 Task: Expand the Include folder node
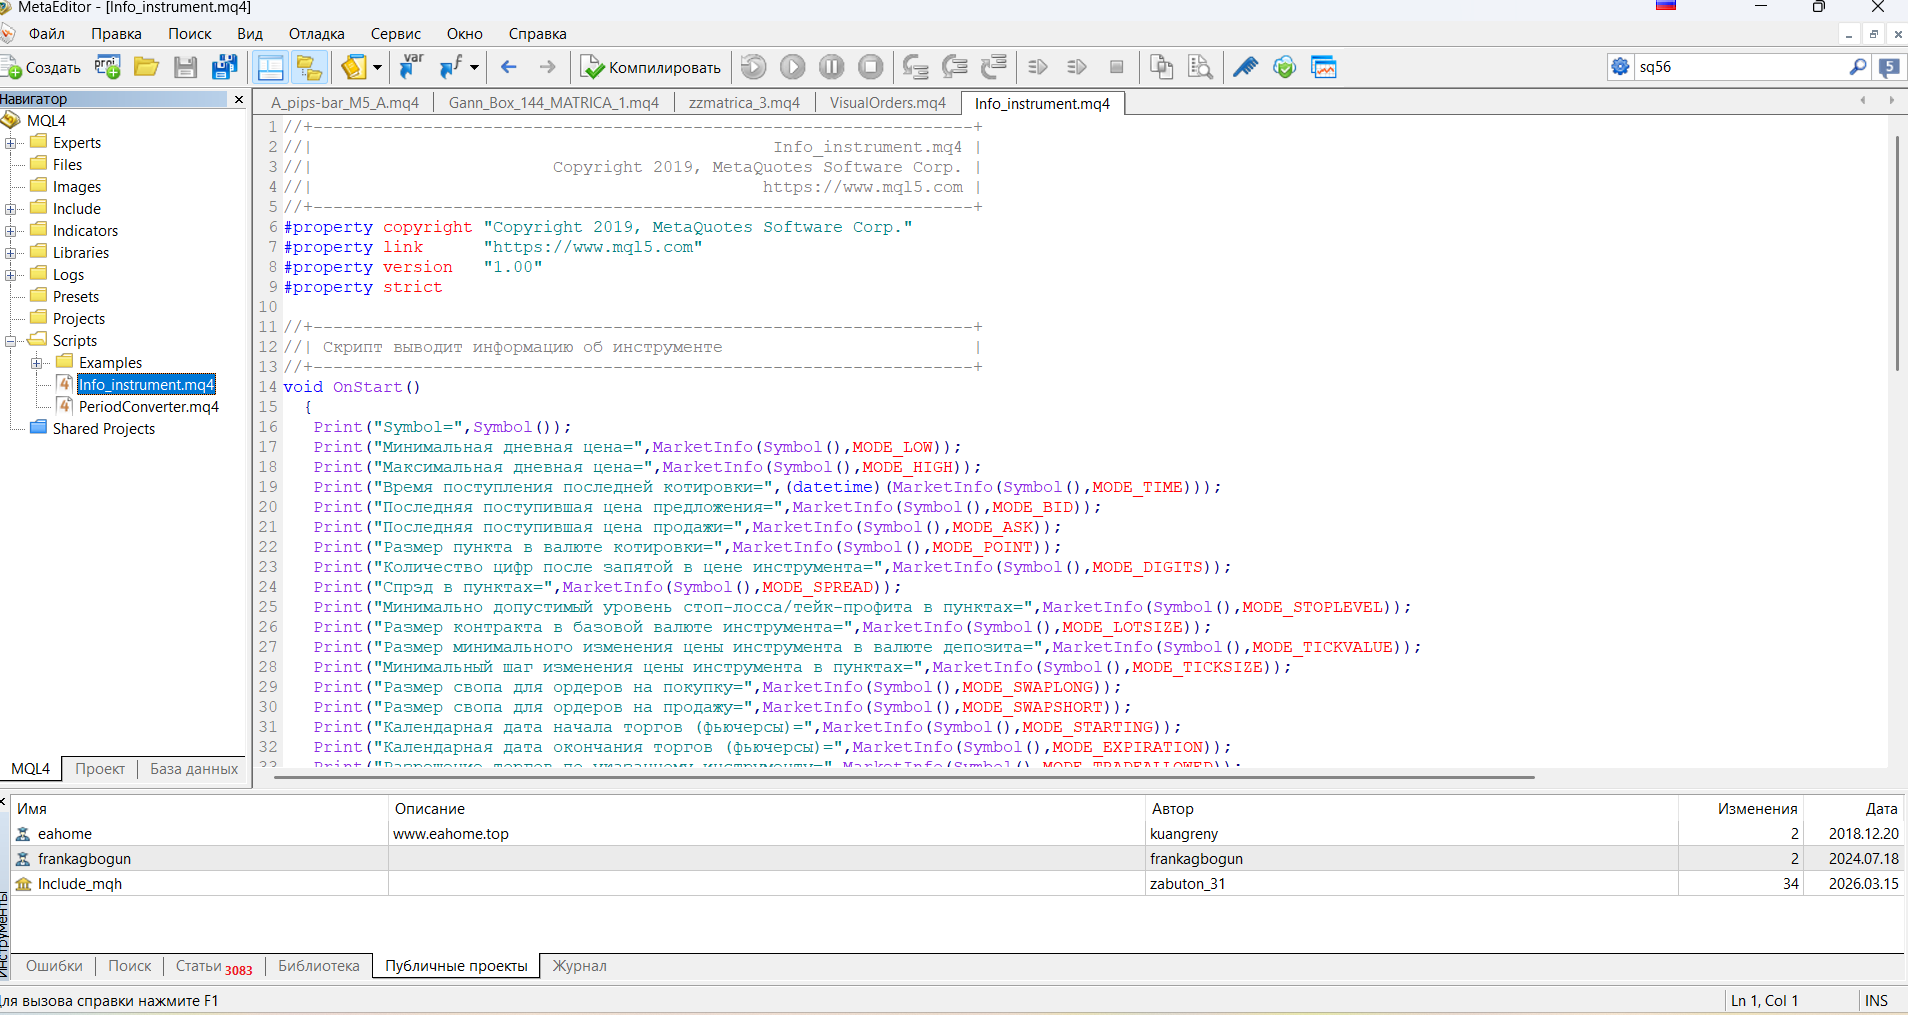pos(10,209)
